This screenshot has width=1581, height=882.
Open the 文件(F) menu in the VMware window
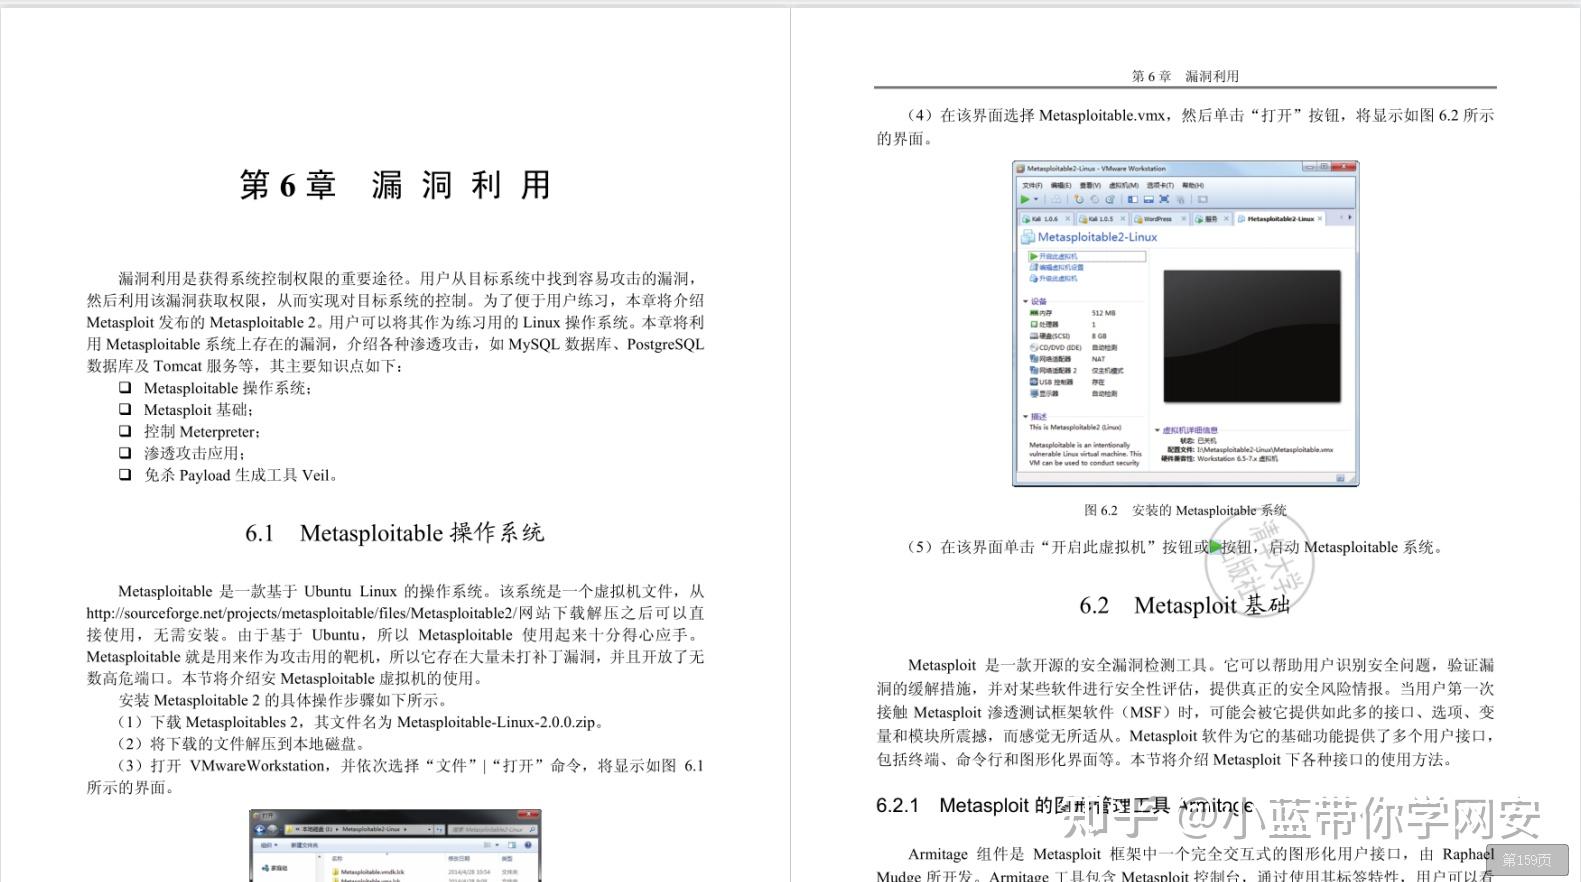1032,185
